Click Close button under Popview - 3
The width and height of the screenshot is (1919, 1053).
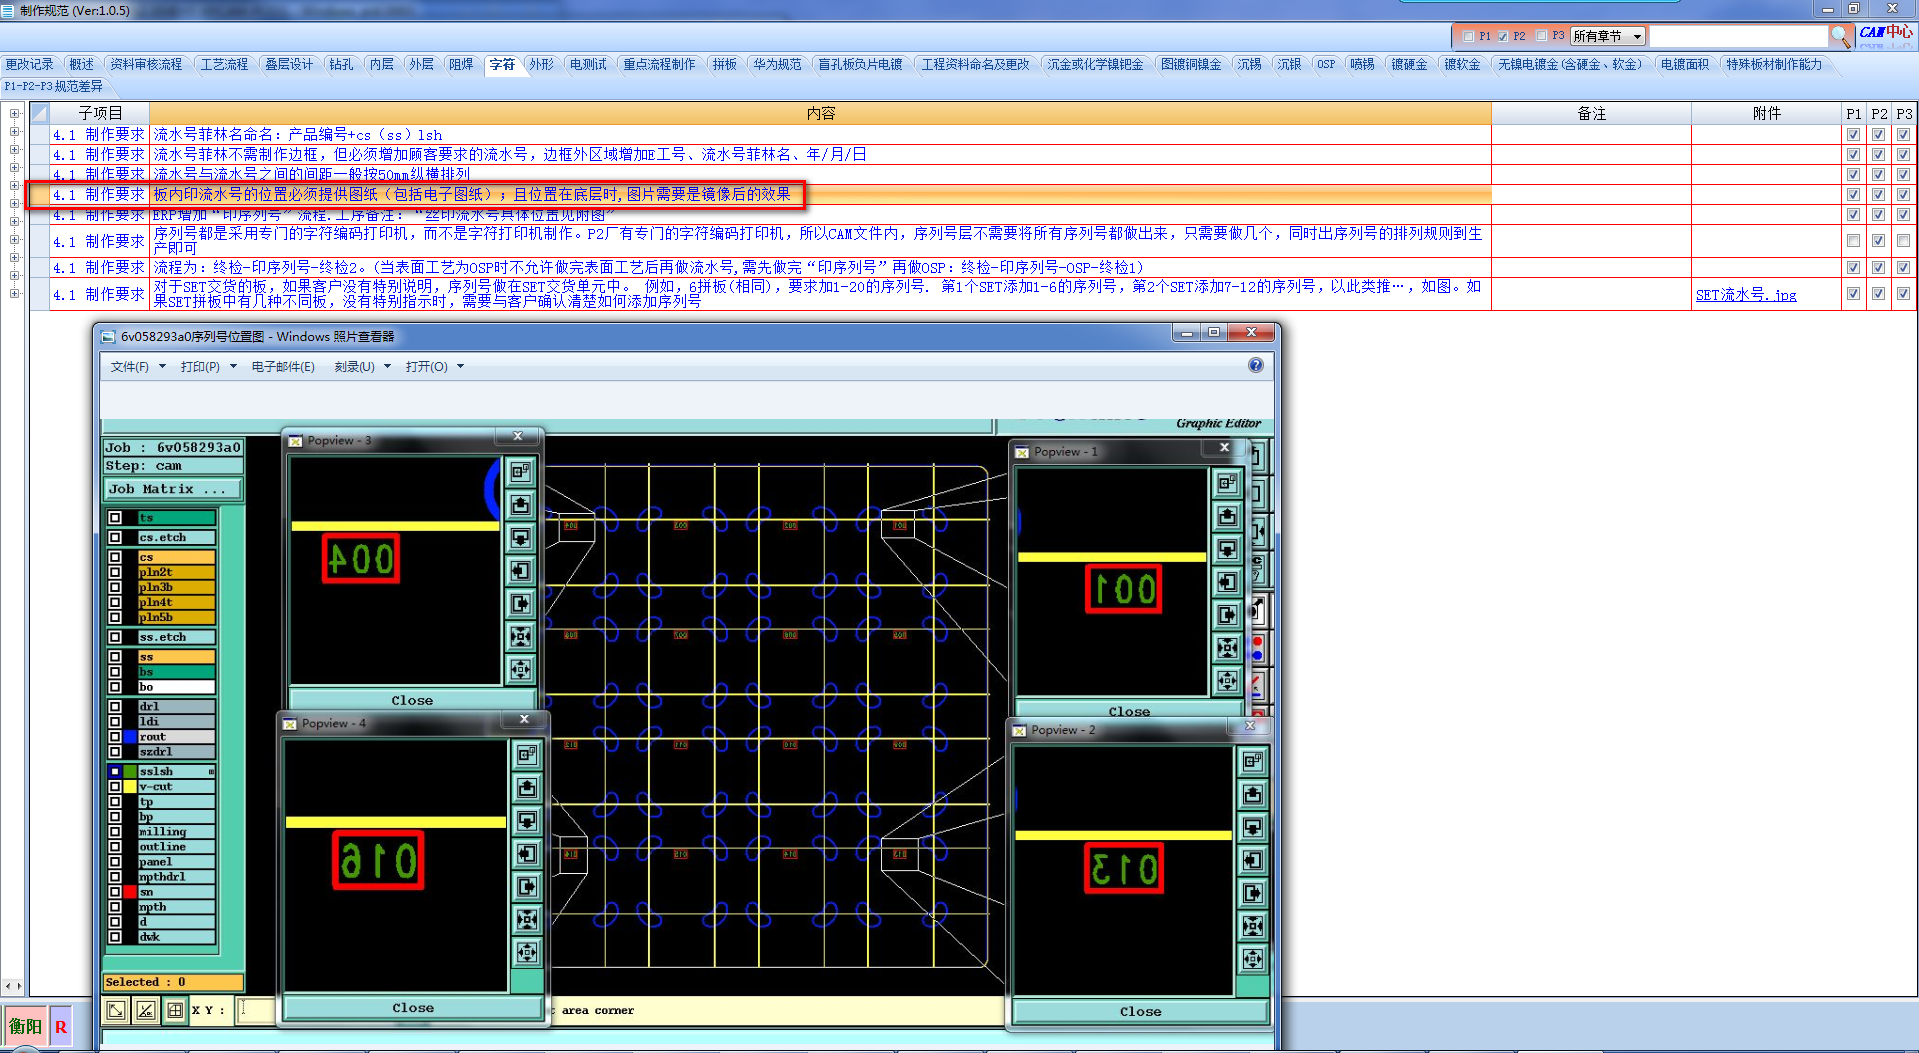click(x=412, y=700)
